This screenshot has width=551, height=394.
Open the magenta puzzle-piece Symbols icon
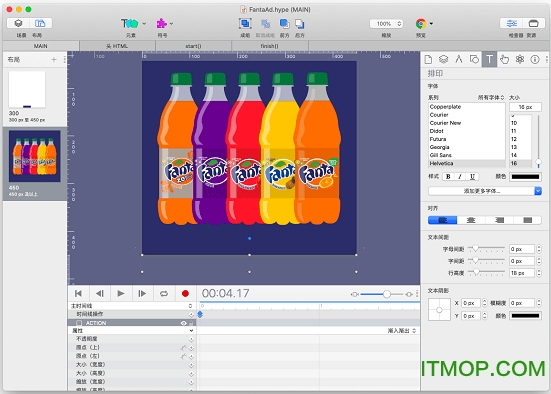pyautogui.click(x=161, y=24)
